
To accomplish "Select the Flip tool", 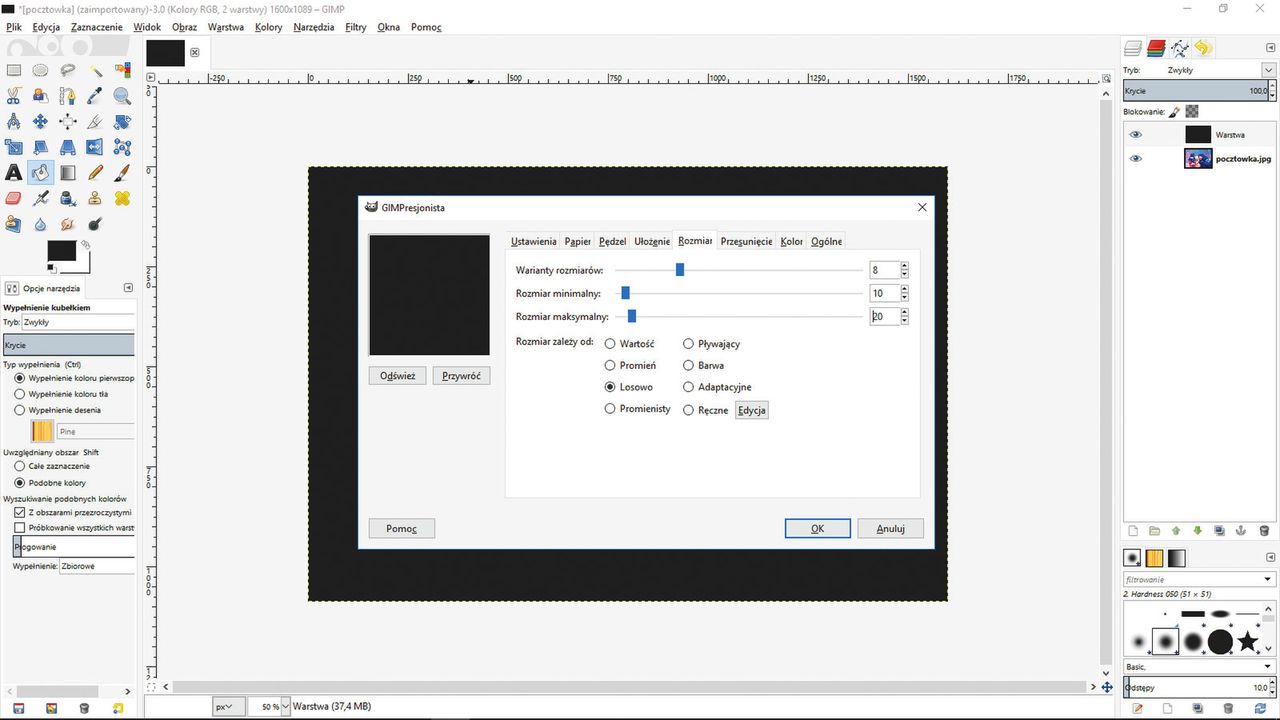I will 95,148.
